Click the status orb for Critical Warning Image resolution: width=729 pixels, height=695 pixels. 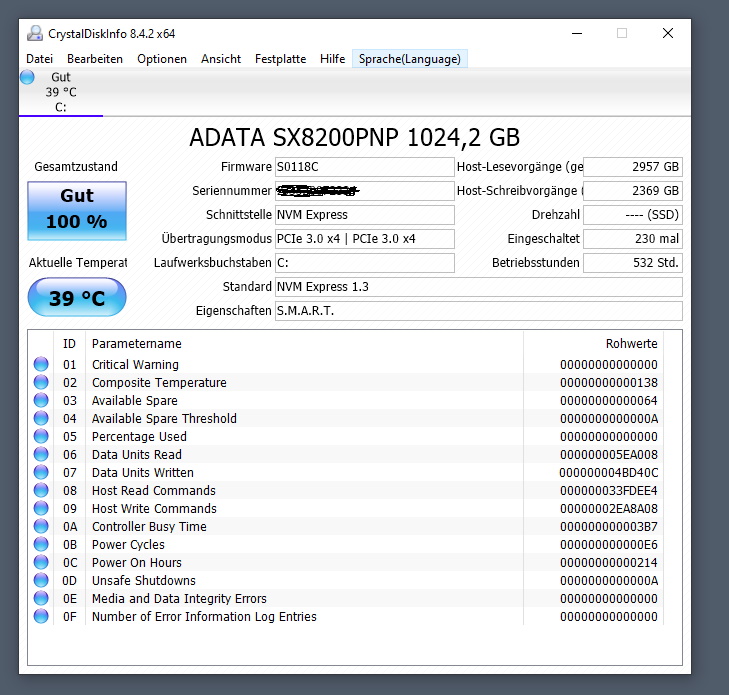click(41, 364)
